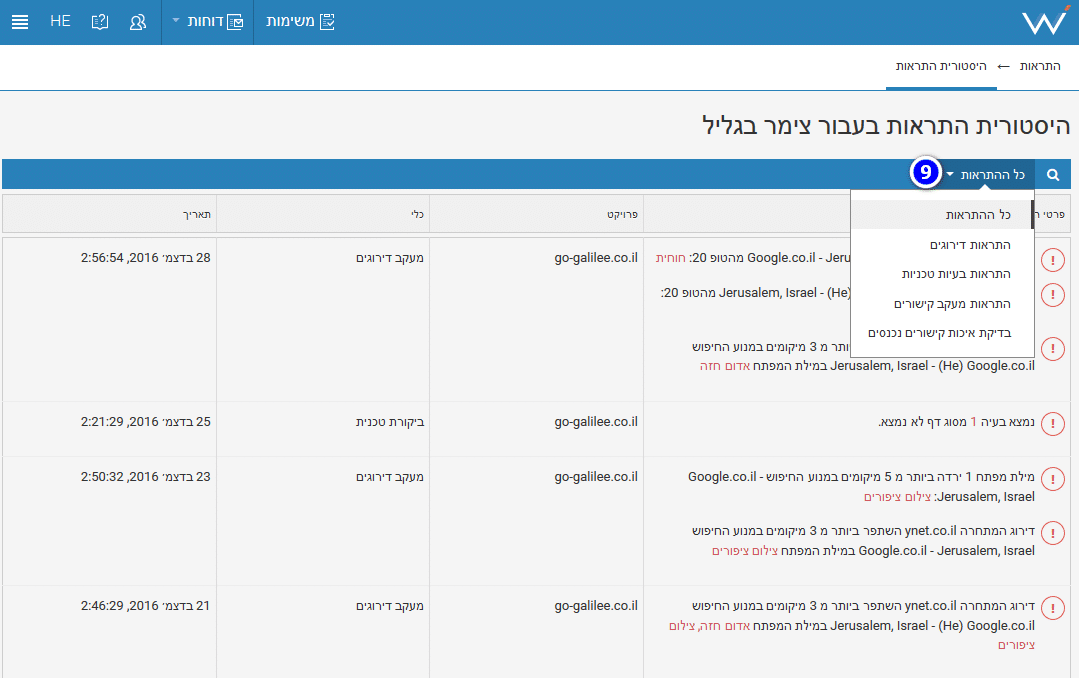Click 'go-galilee.co.il' in the 23 בדצמ׳ row
The width and height of the screenshot is (1079, 678).
[x=596, y=477]
